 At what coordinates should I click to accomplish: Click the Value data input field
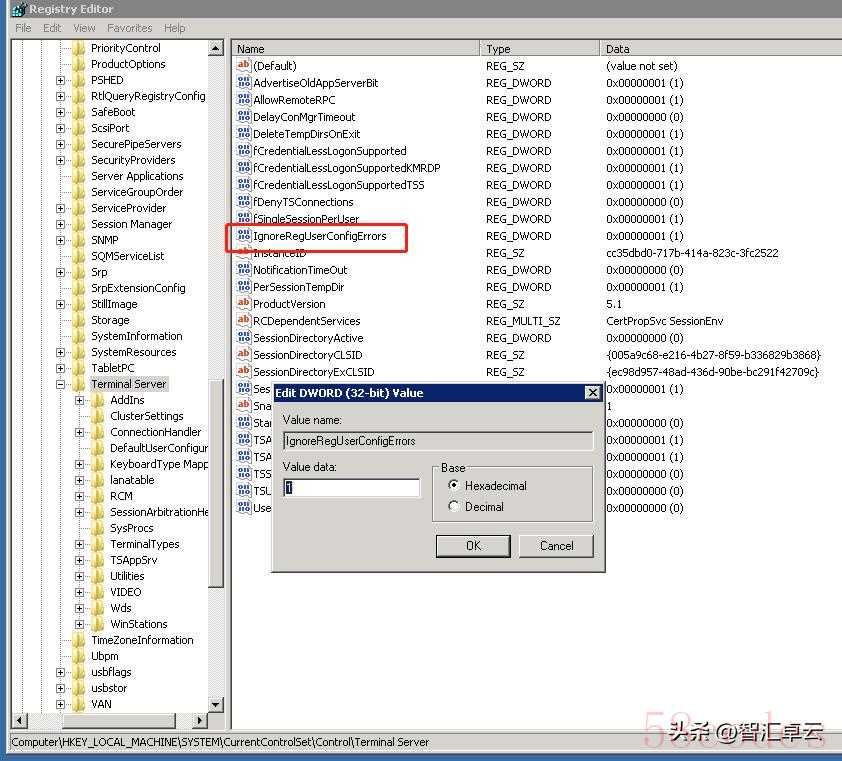click(x=352, y=488)
